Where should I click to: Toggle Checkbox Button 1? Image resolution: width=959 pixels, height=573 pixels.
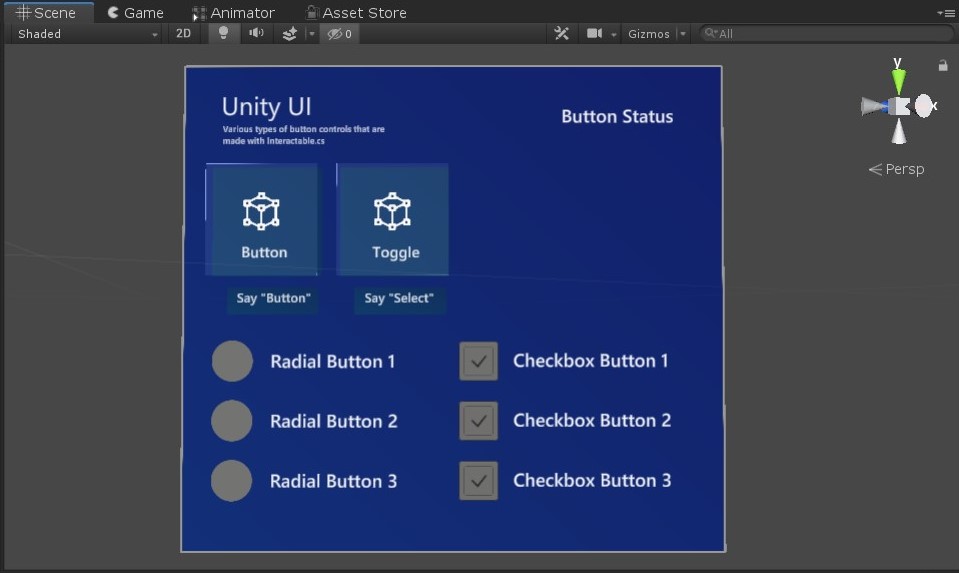pyautogui.click(x=478, y=361)
